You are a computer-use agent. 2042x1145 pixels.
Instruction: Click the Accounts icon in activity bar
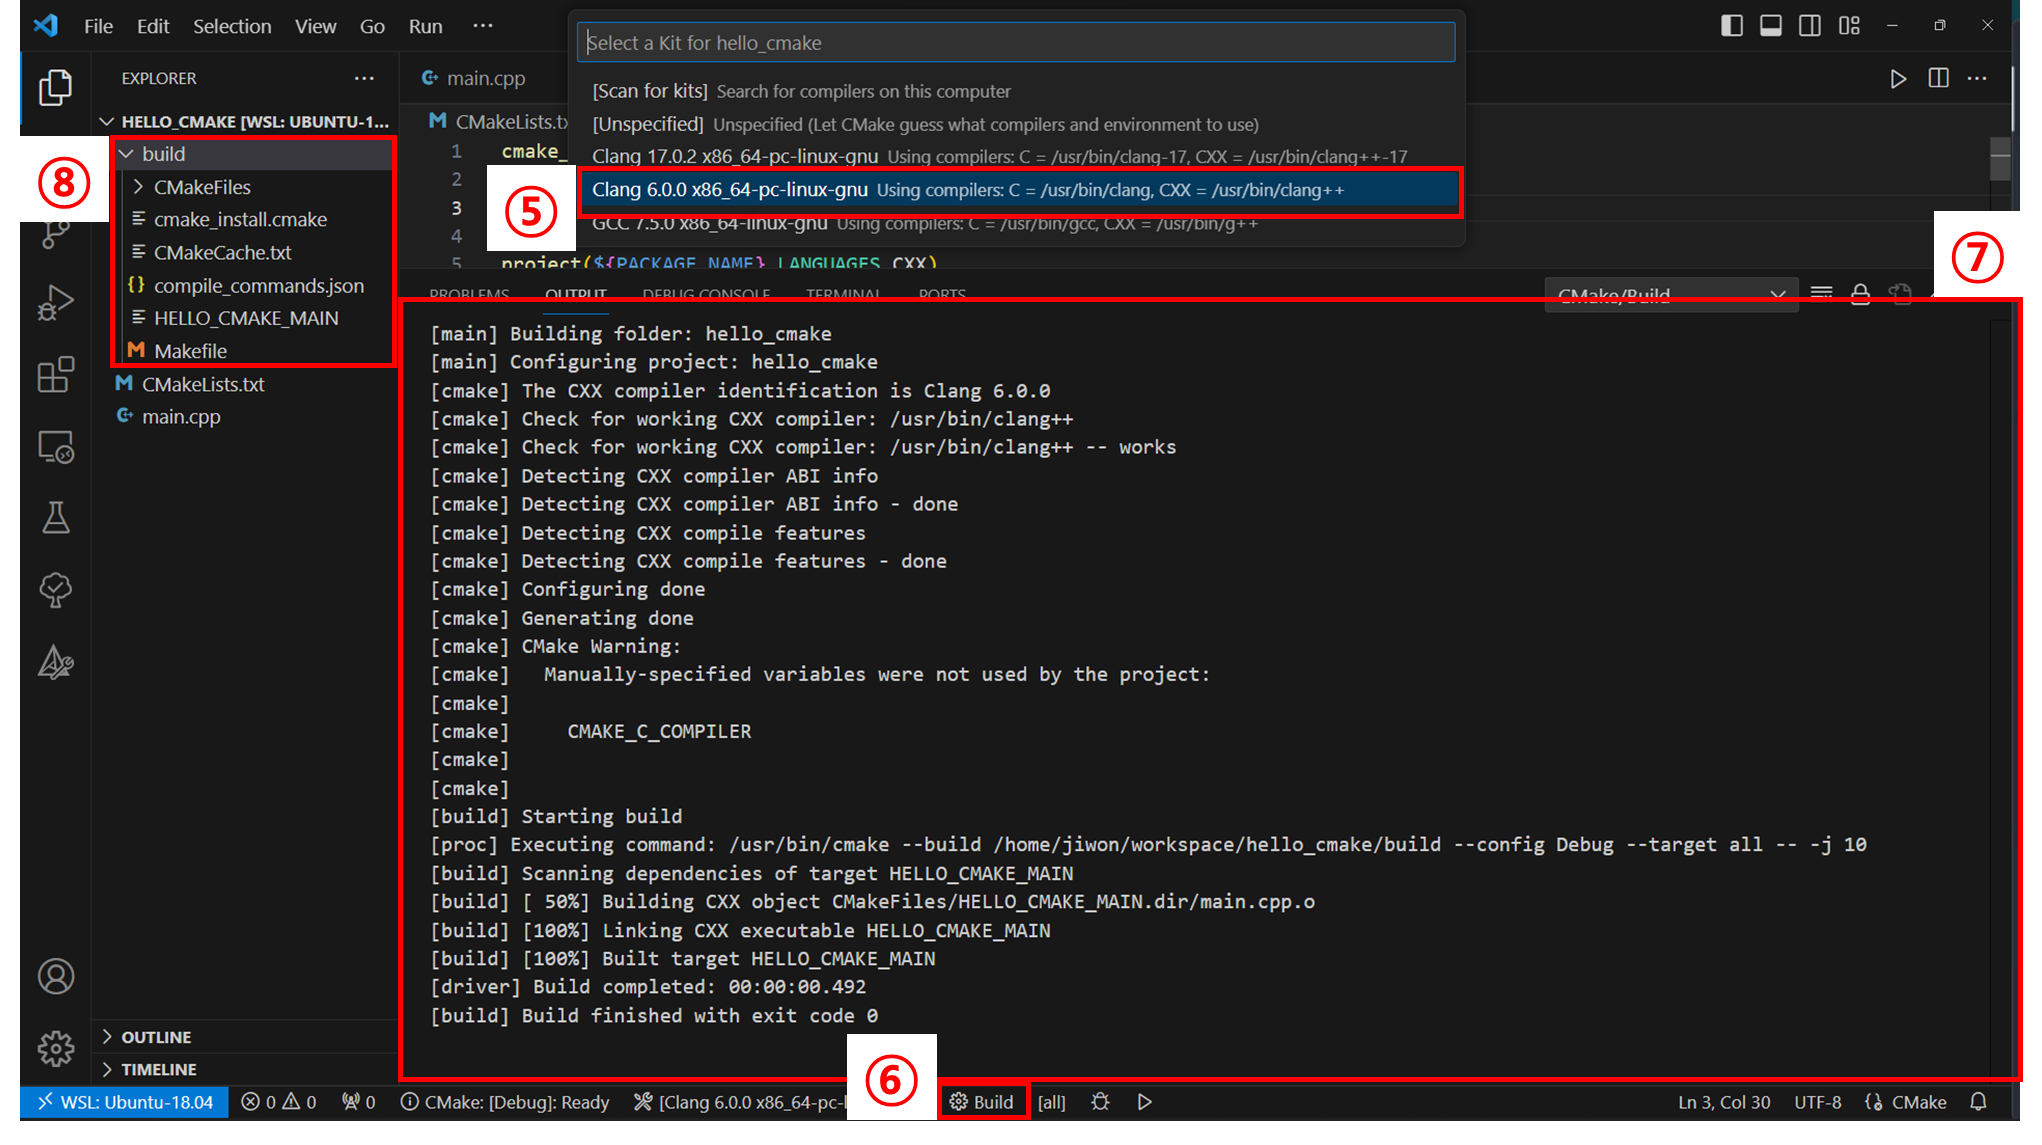tap(55, 976)
